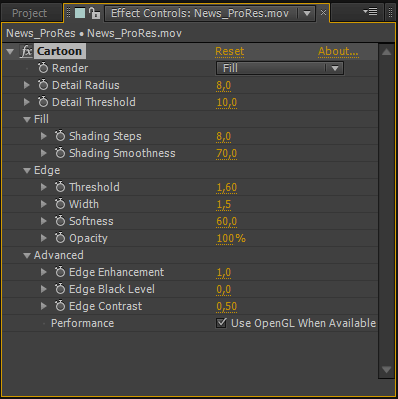
Task: Open the Effect Controls viewer dropdown arrow
Action: (307, 13)
